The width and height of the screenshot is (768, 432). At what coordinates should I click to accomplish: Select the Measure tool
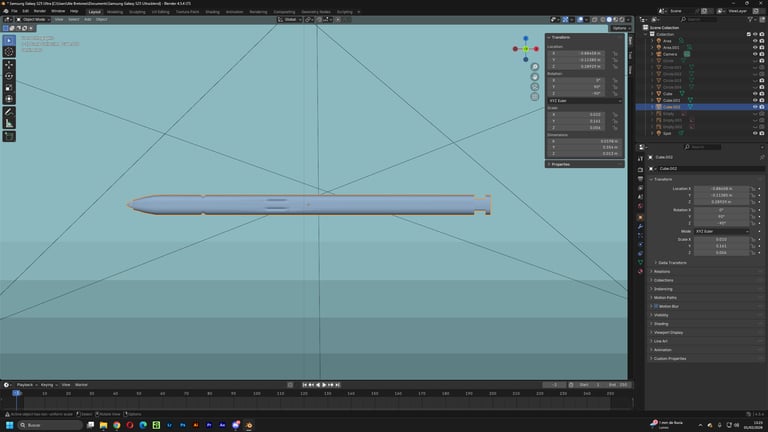click(9, 123)
